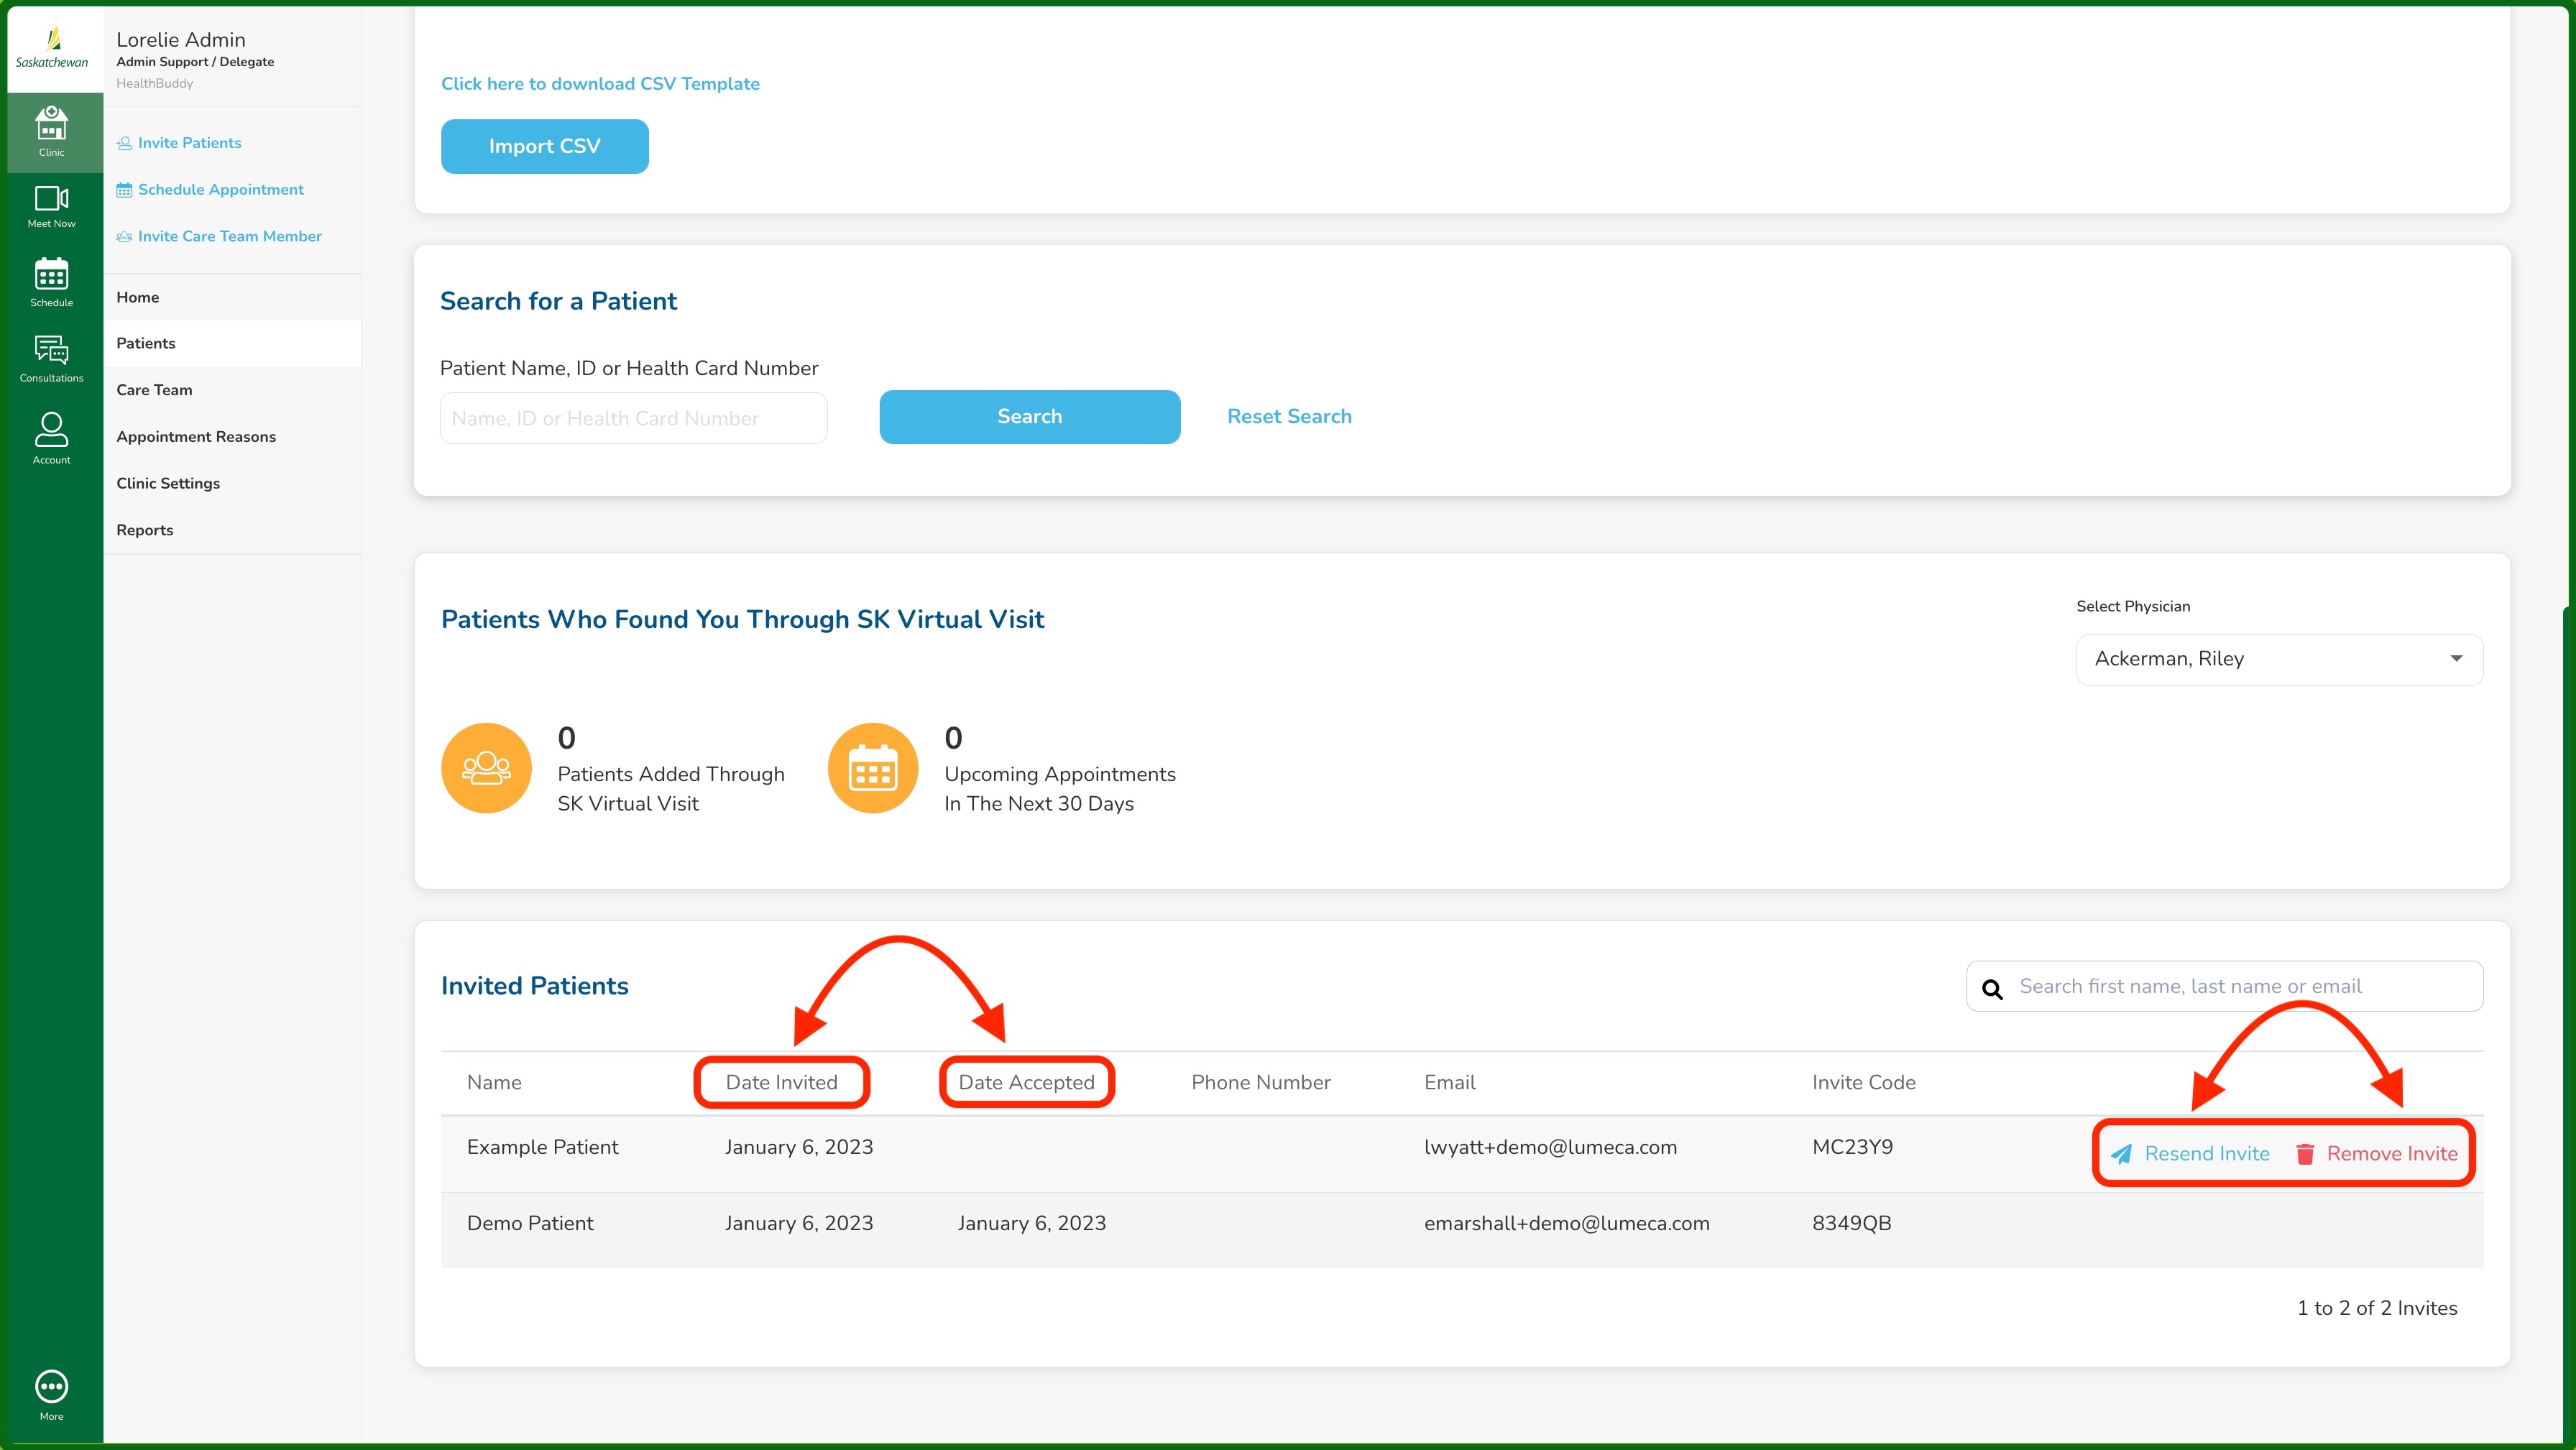The width and height of the screenshot is (2576, 1450).
Task: Open the Consultations chat icon
Action: (51, 357)
